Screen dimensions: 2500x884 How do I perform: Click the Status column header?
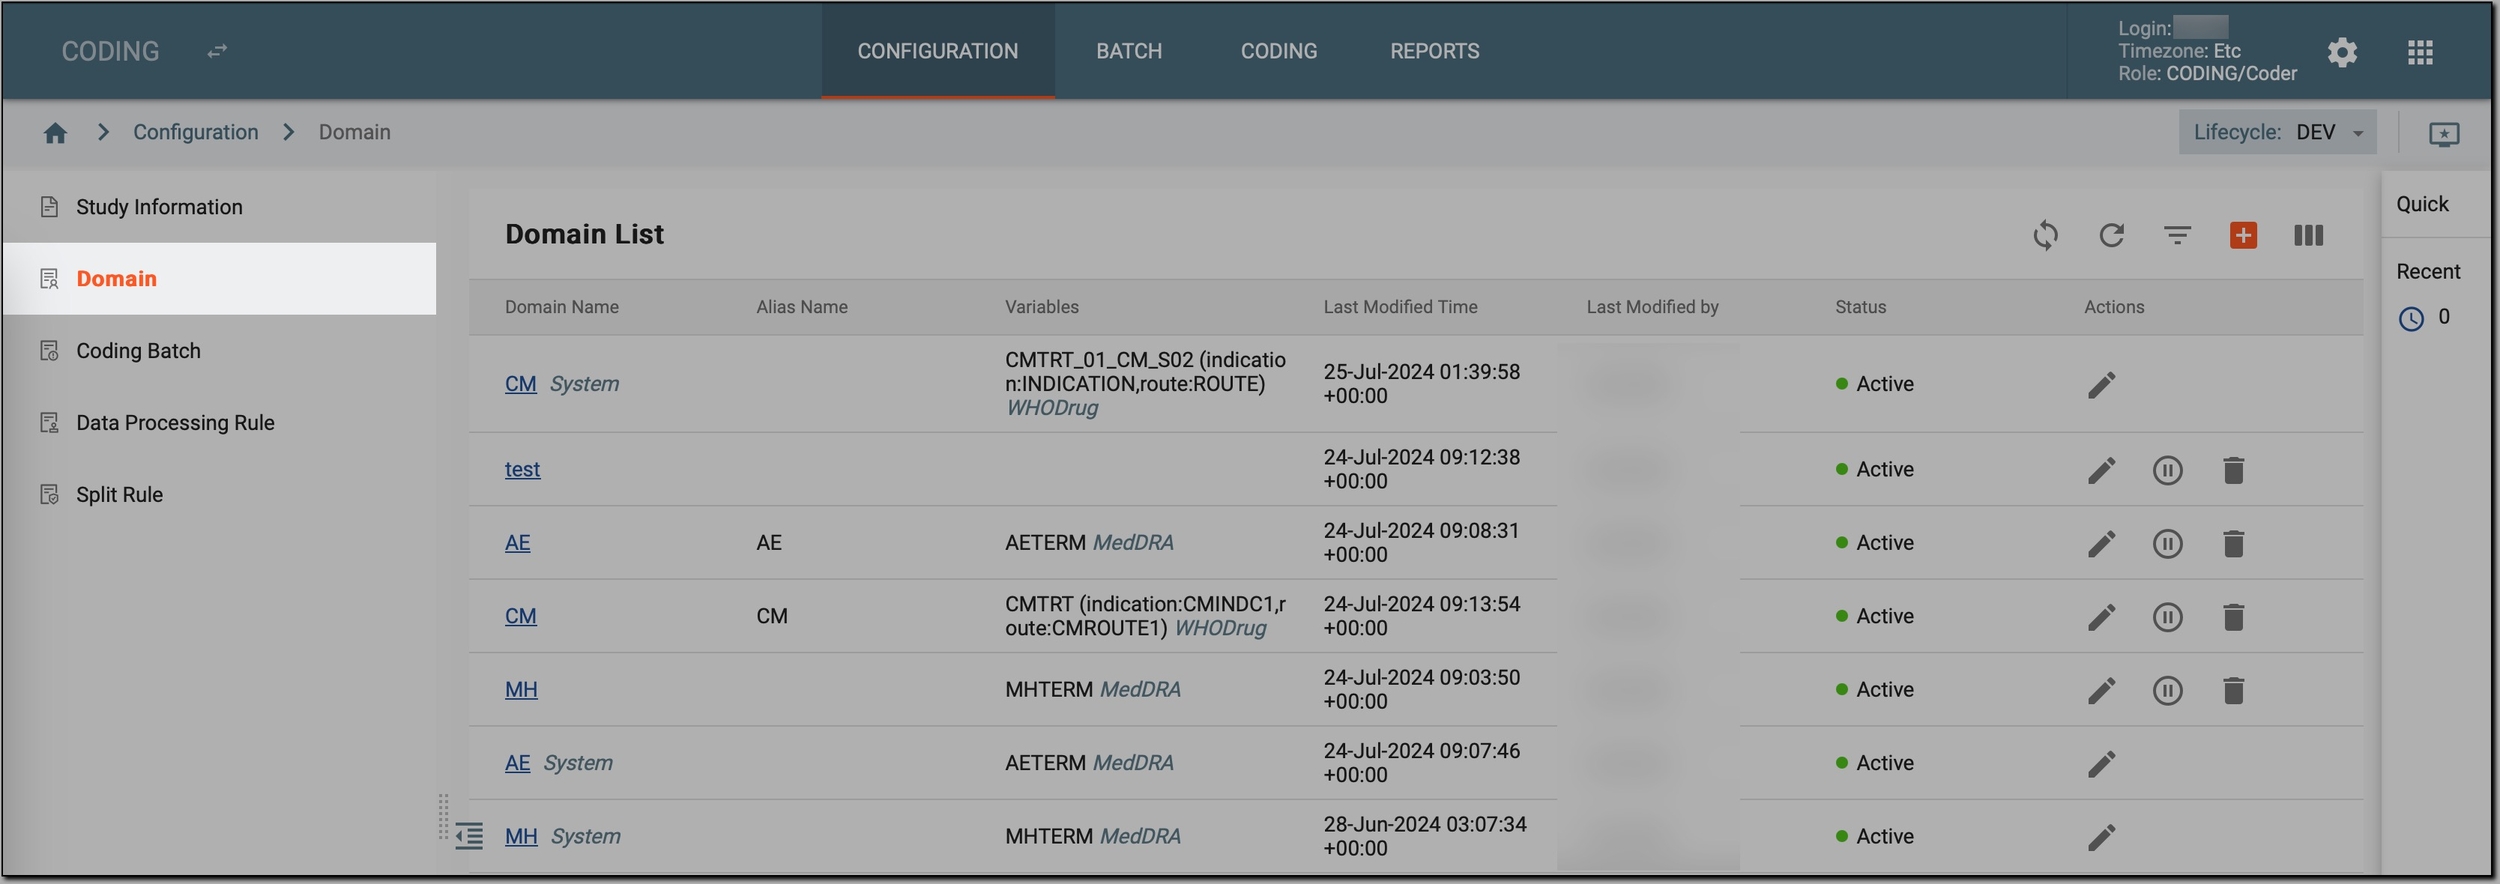(1860, 307)
